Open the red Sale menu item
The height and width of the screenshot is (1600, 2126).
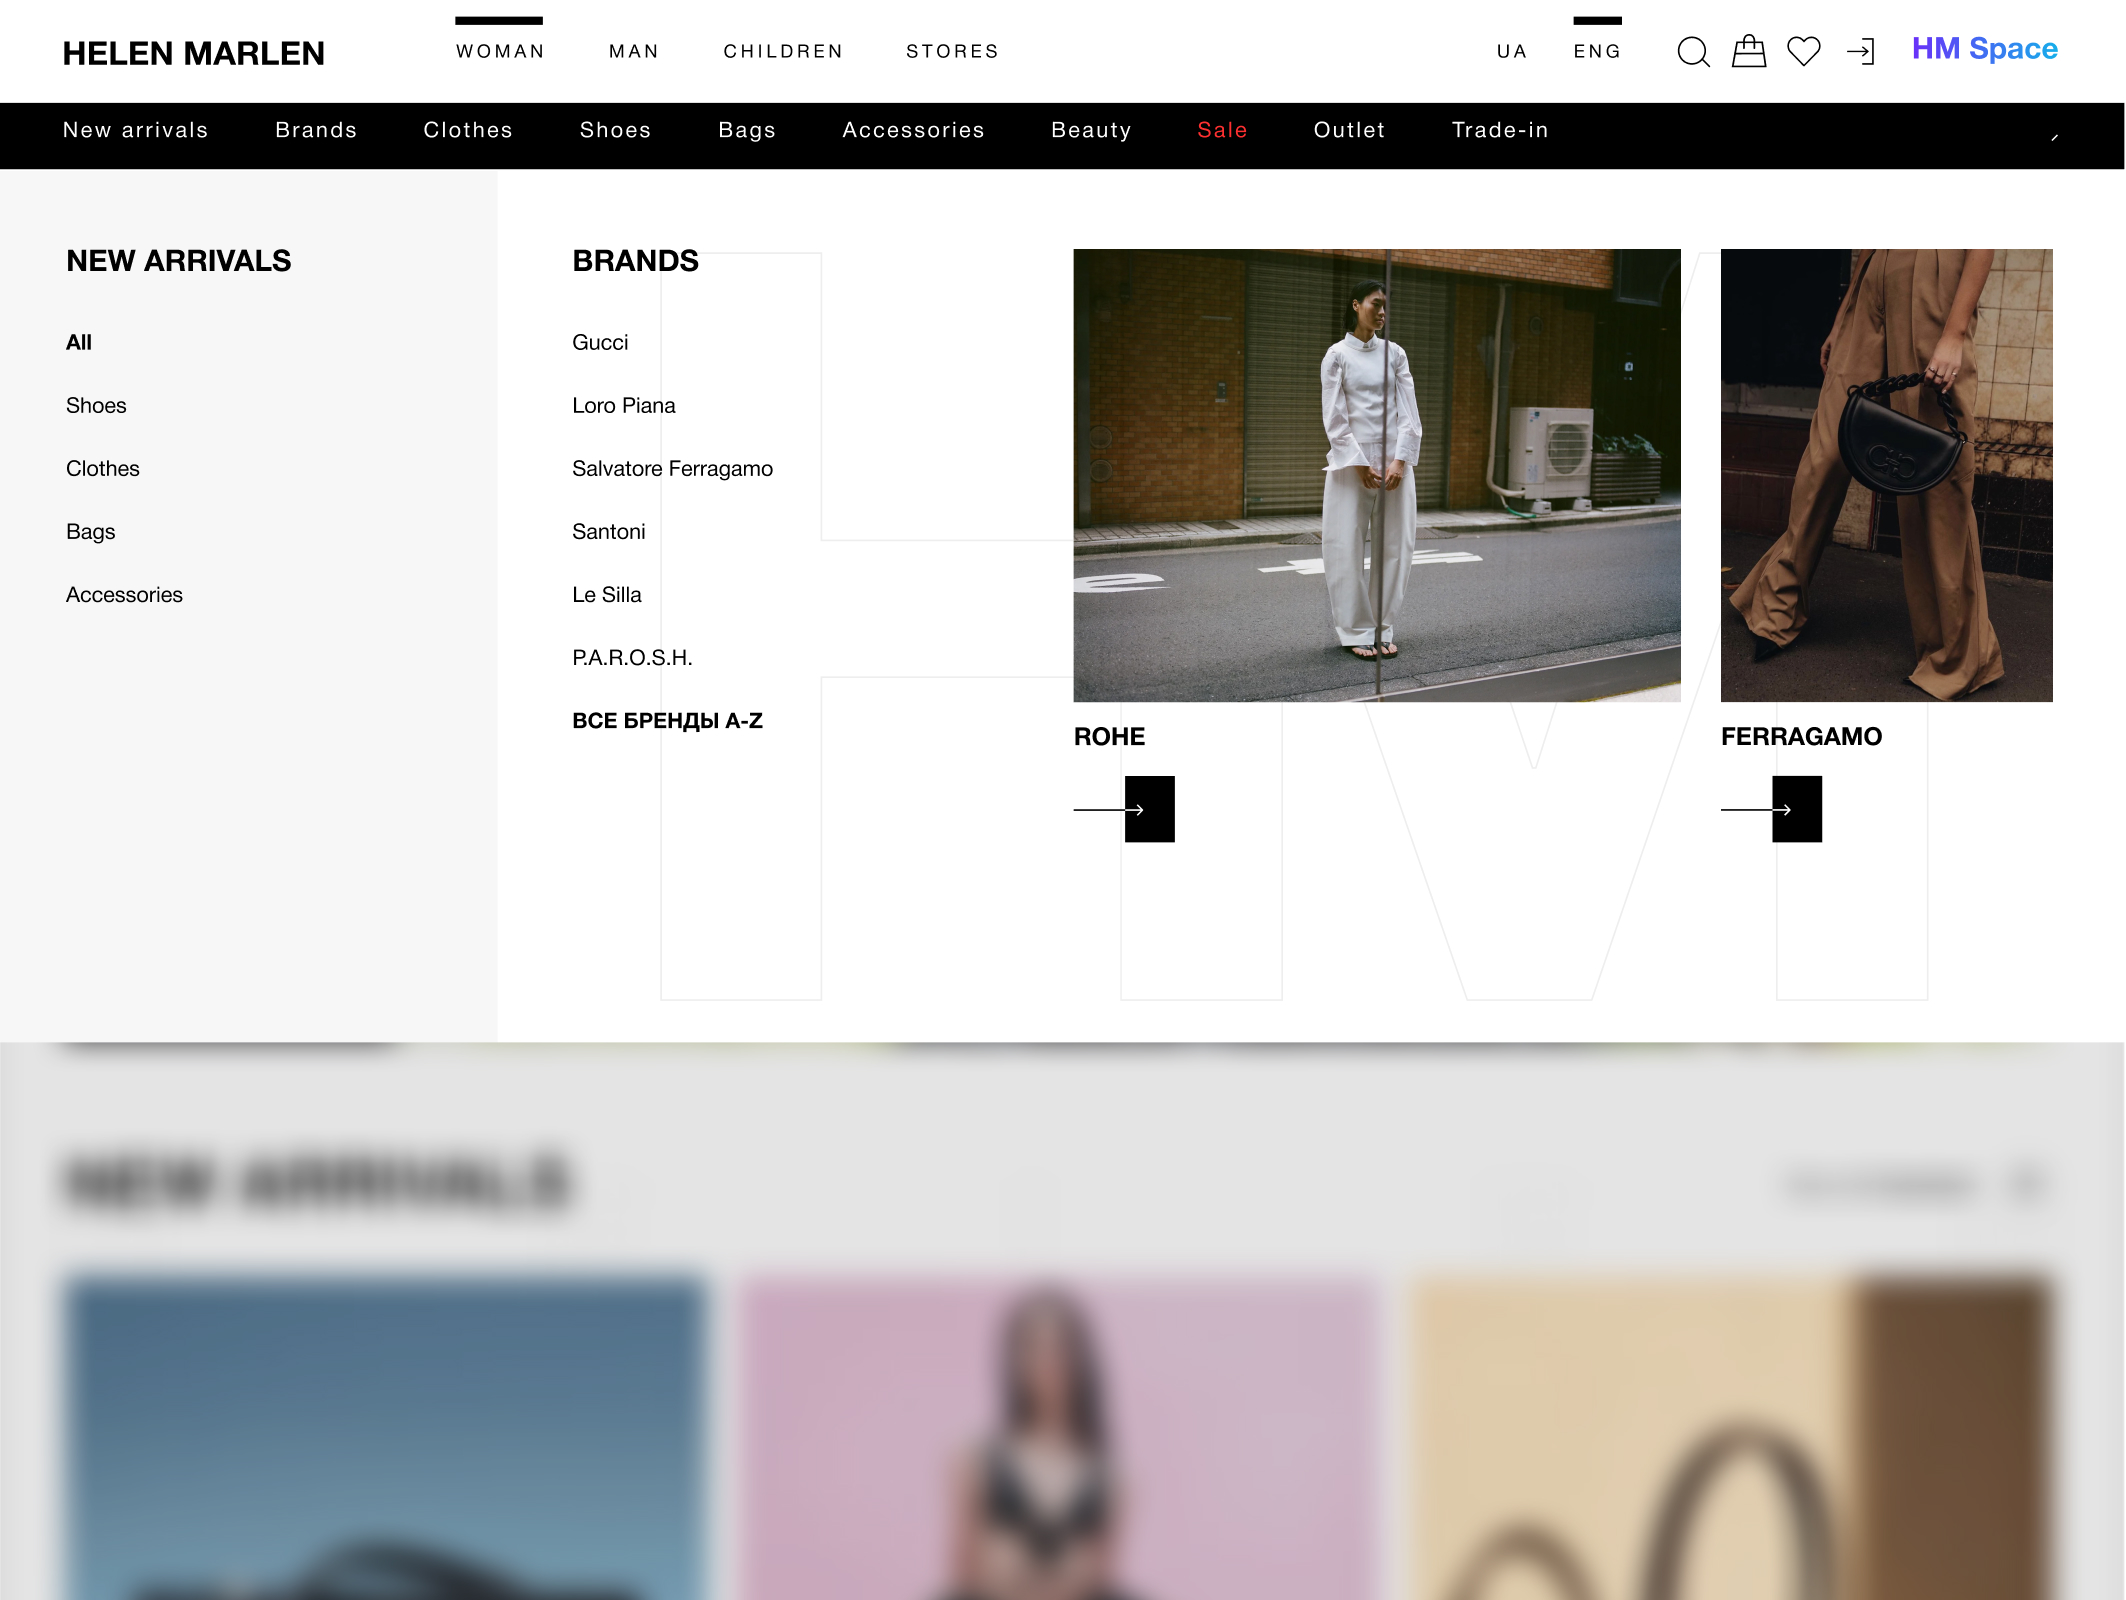click(1222, 130)
